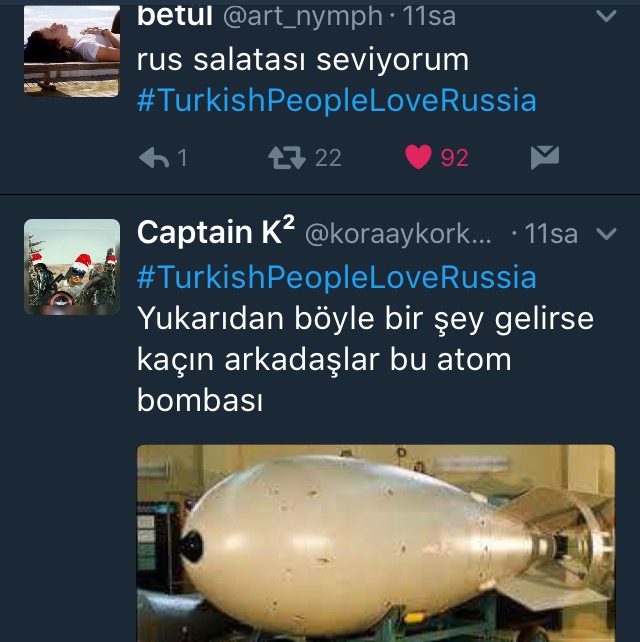Viewport: 640px width, 642px height.
Task: Tap the 22 retweets count
Action: point(328,158)
